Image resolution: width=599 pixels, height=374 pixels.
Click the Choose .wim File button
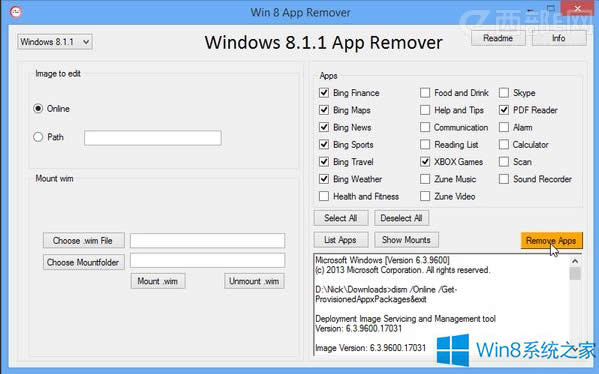tap(83, 241)
